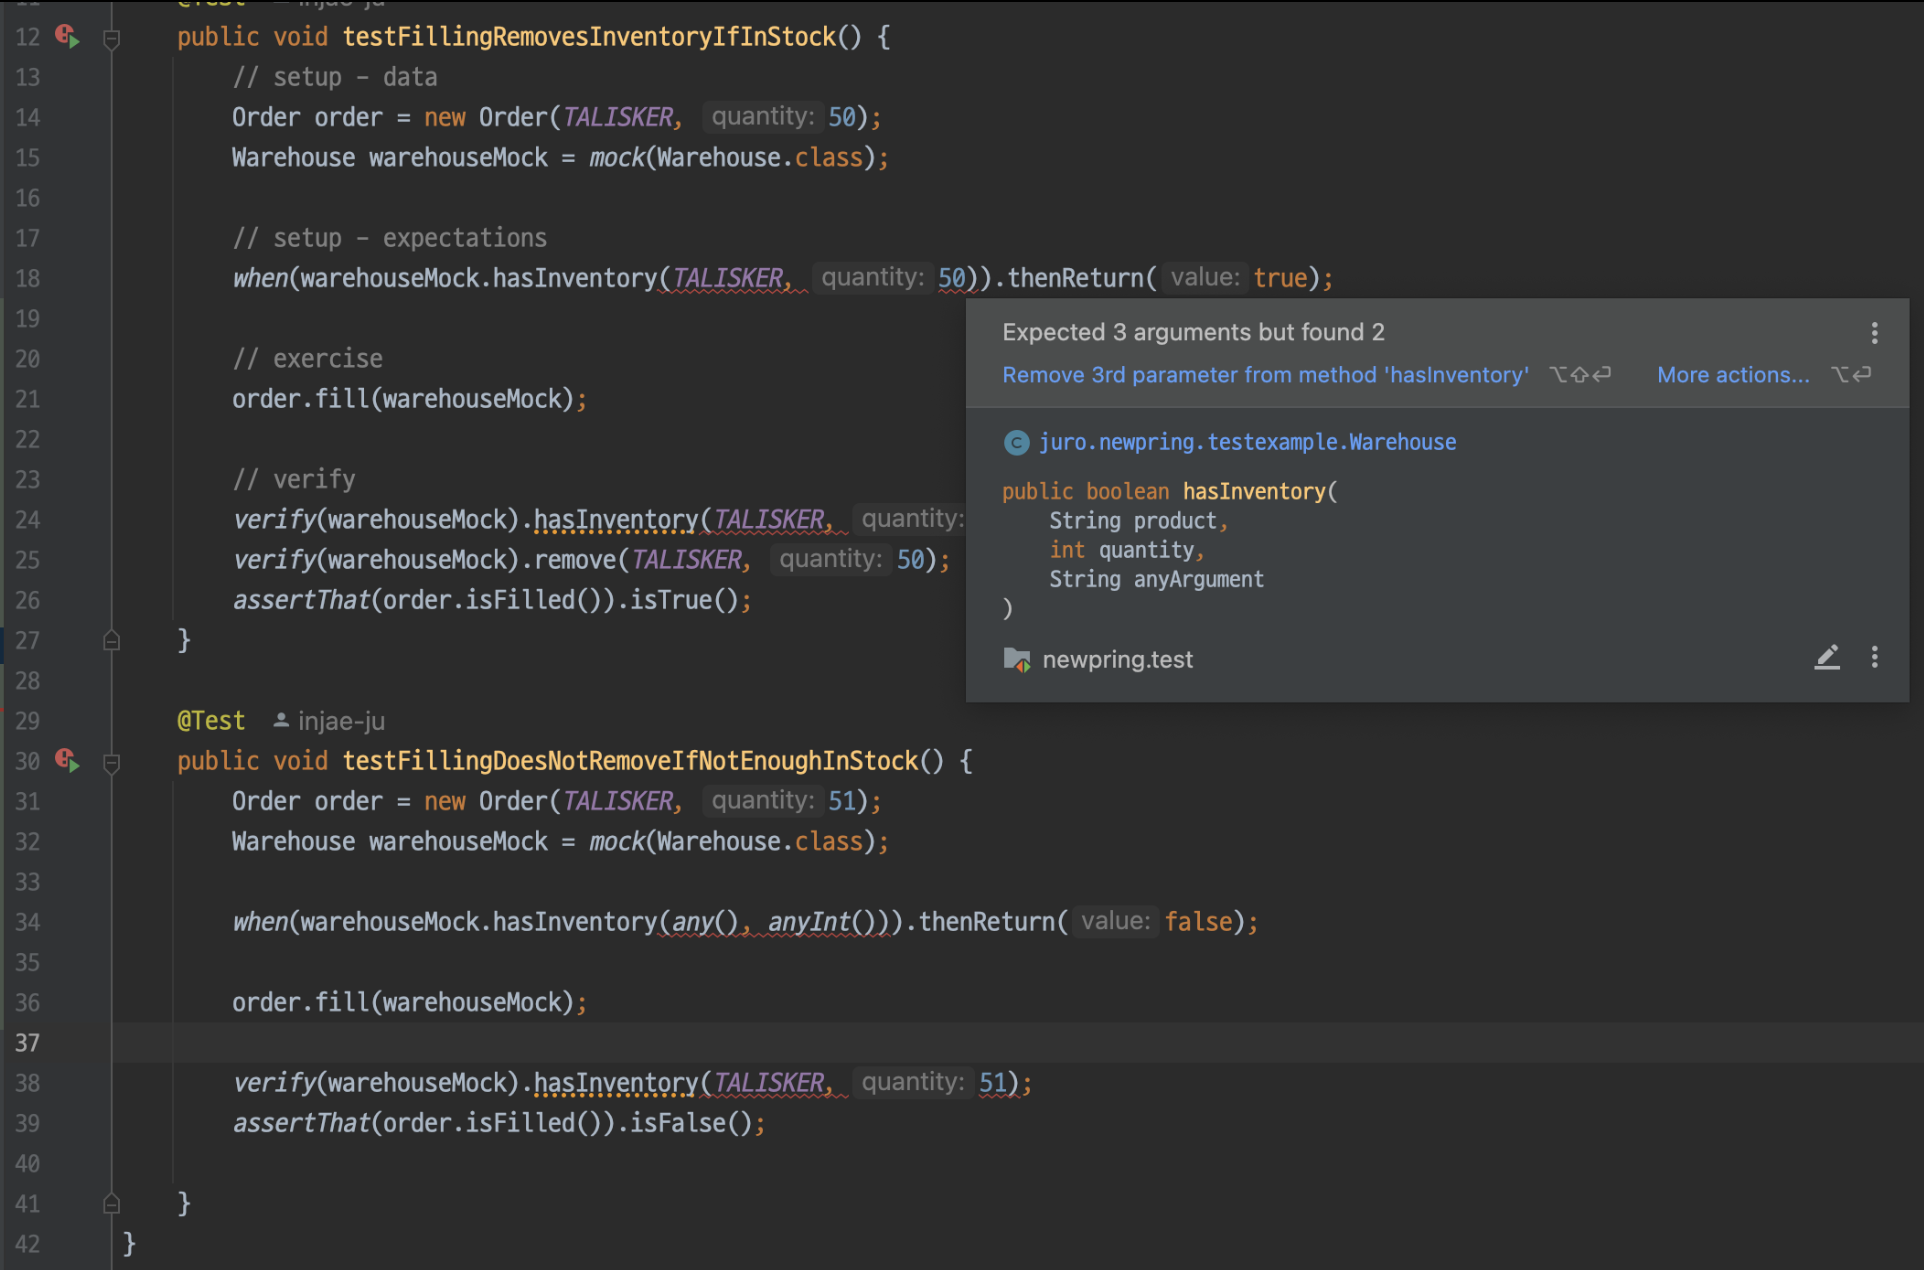This screenshot has height=1270, width=1924.
Task: Click assertThat isTrue statement on line 26
Action: 492,600
